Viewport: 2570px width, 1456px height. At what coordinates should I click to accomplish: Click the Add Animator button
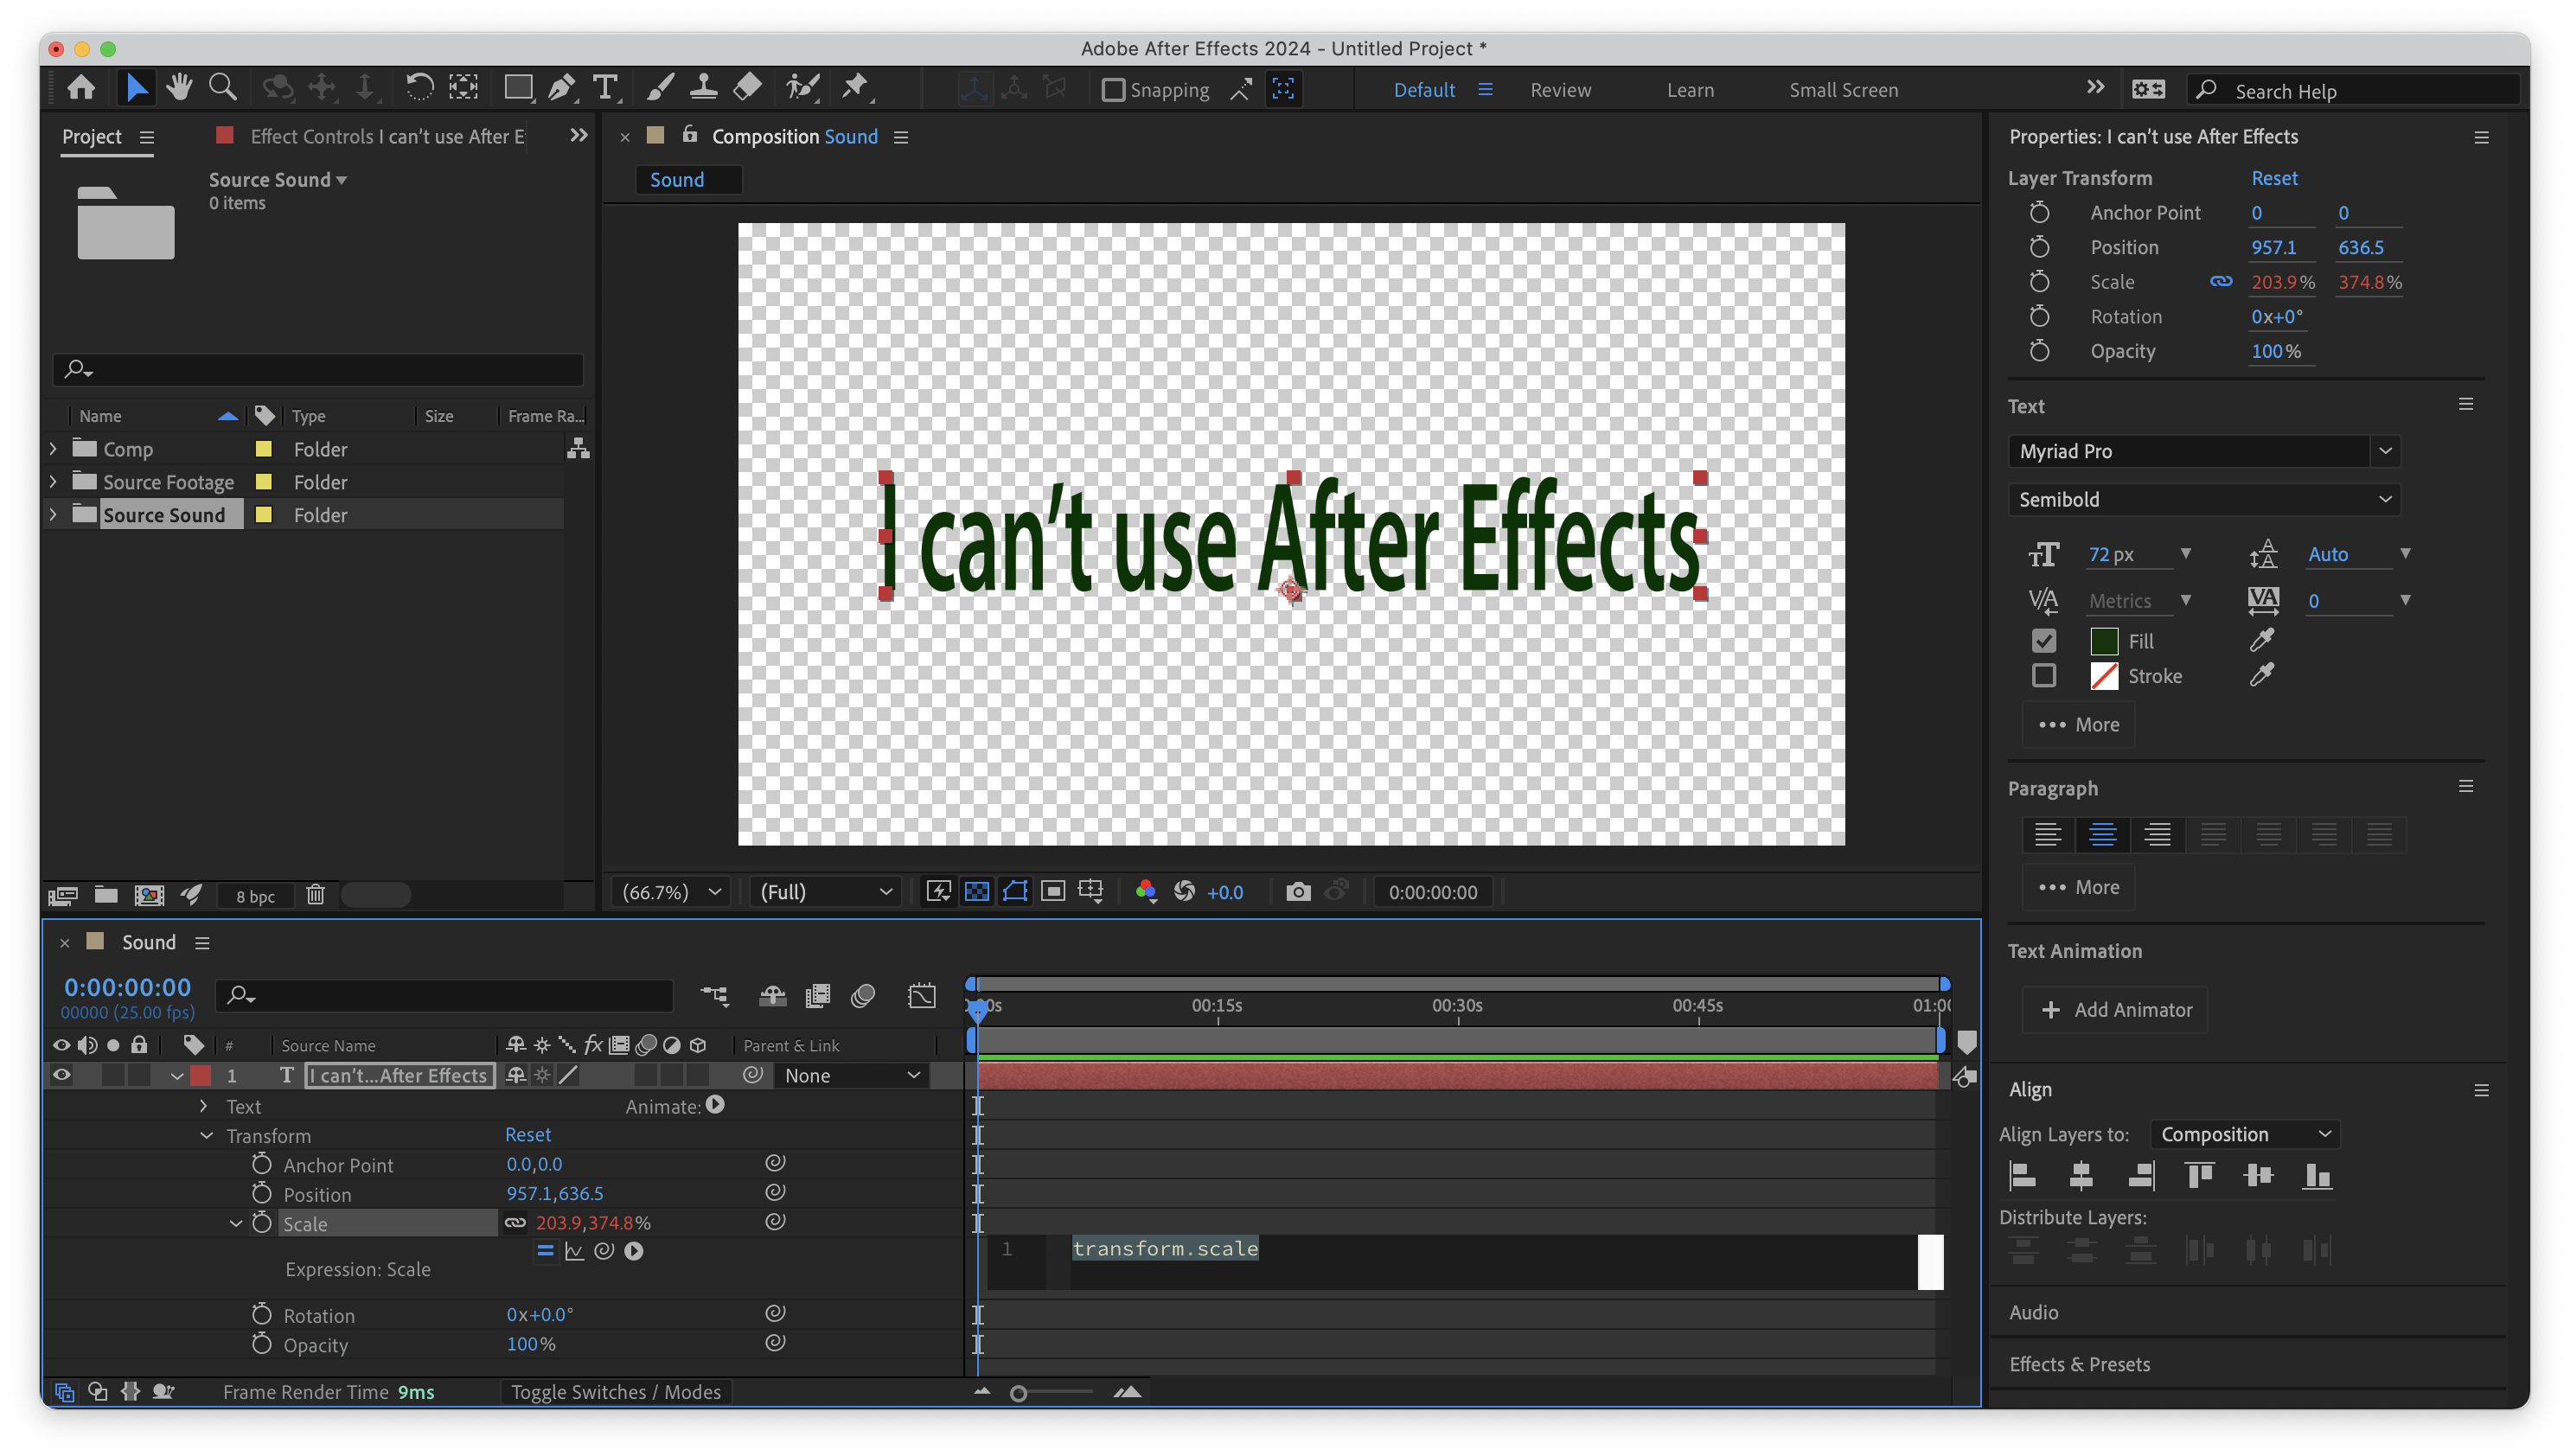[x=2115, y=1010]
